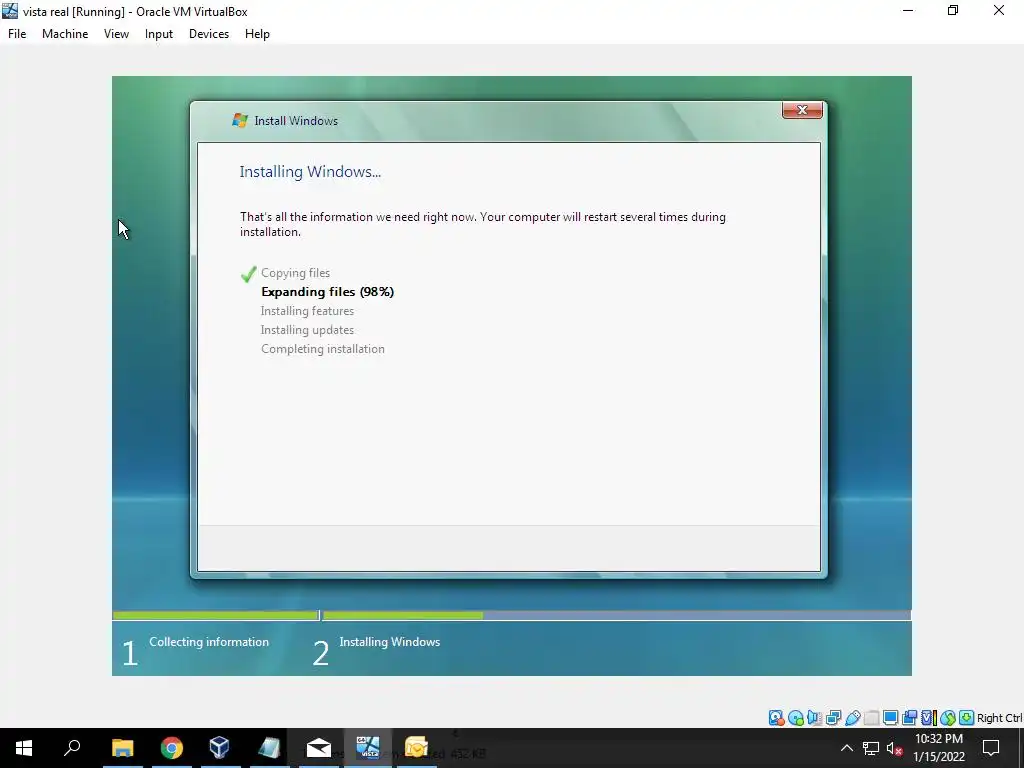Close the Install Windows dialog with red X
1024x768 pixels.
[x=802, y=110]
